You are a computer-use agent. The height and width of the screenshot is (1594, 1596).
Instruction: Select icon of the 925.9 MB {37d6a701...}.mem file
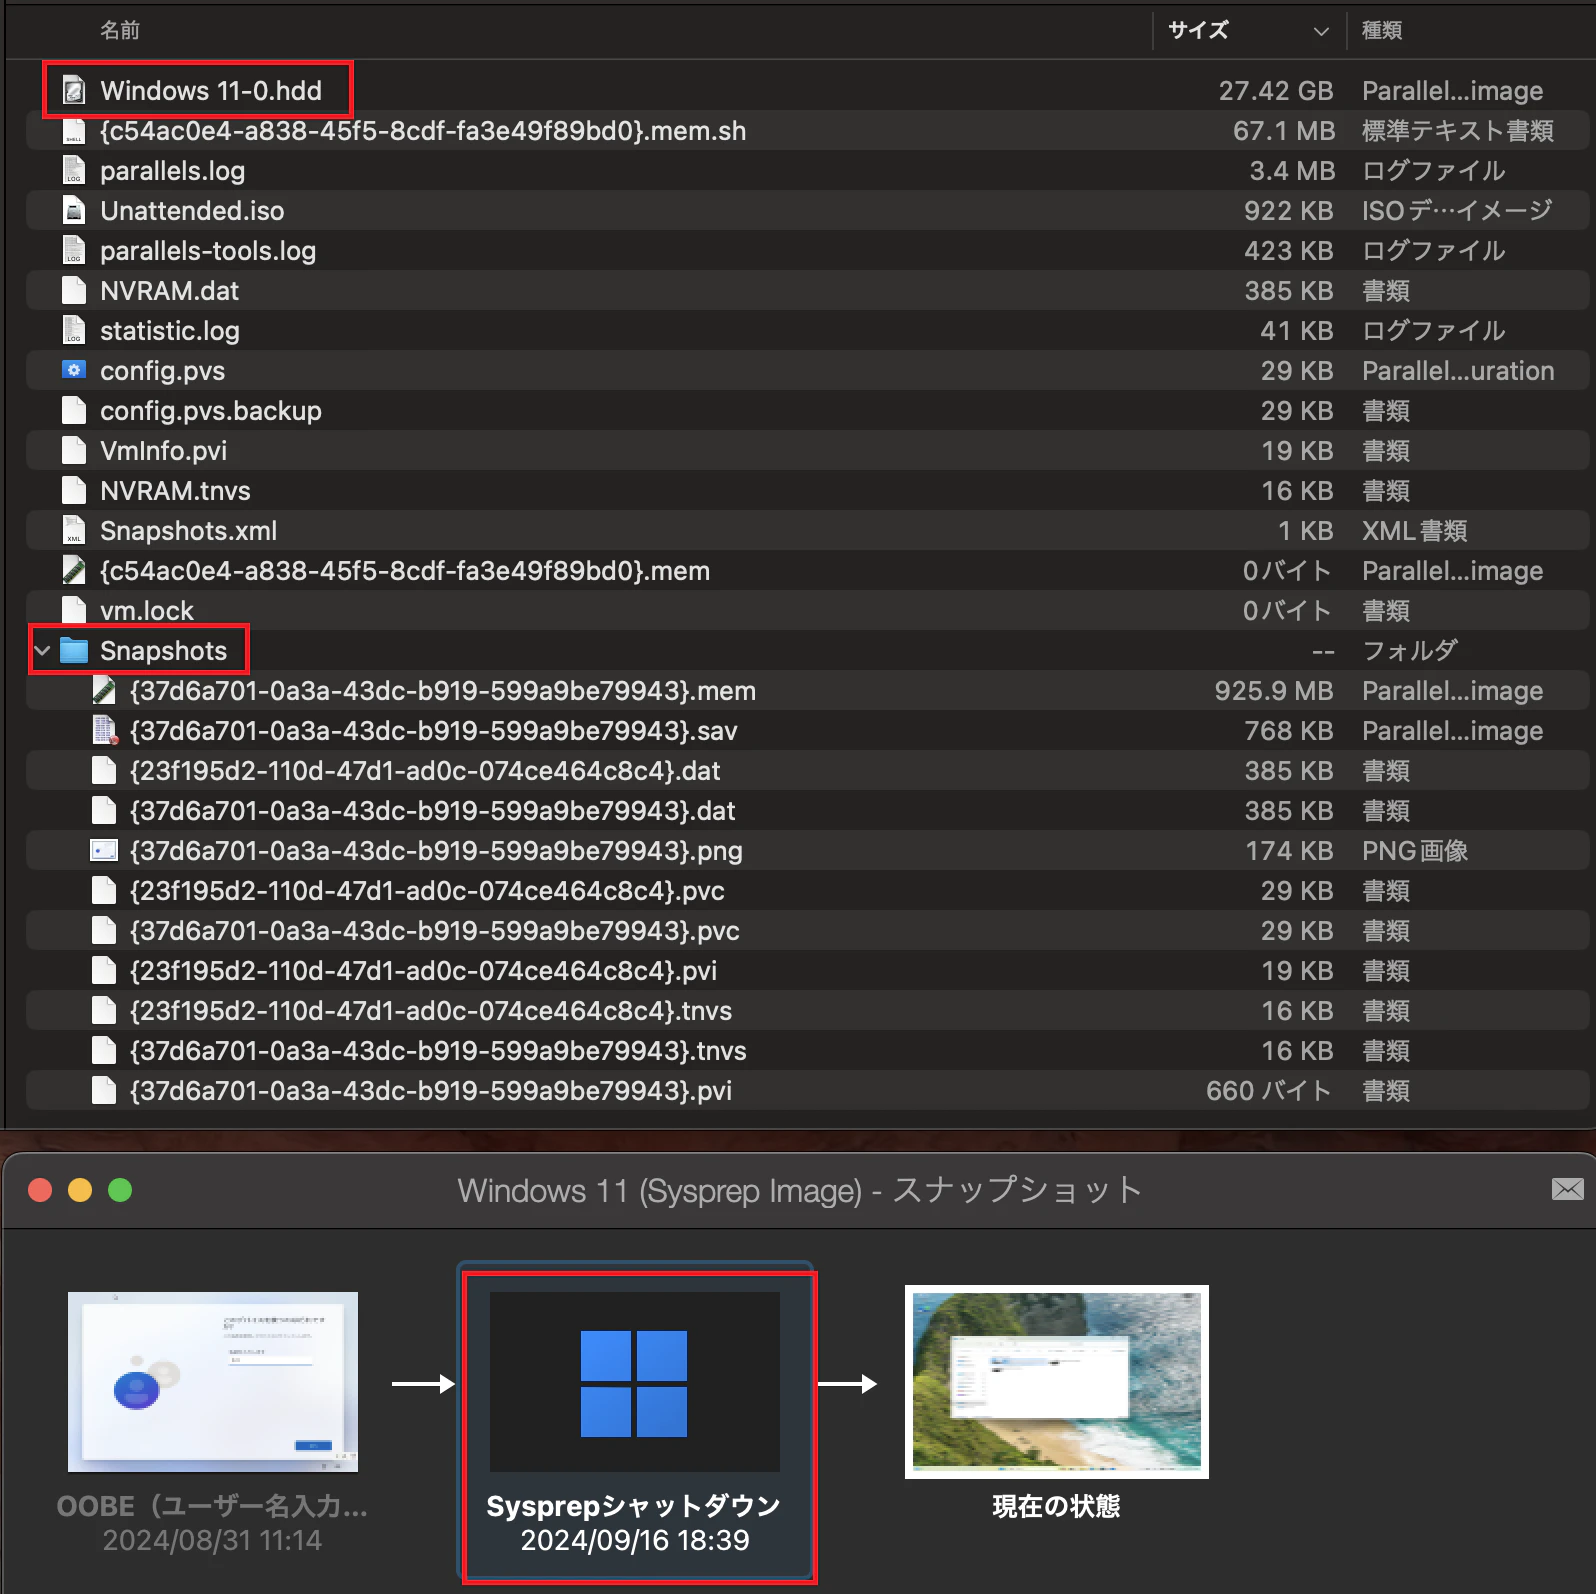coord(104,691)
